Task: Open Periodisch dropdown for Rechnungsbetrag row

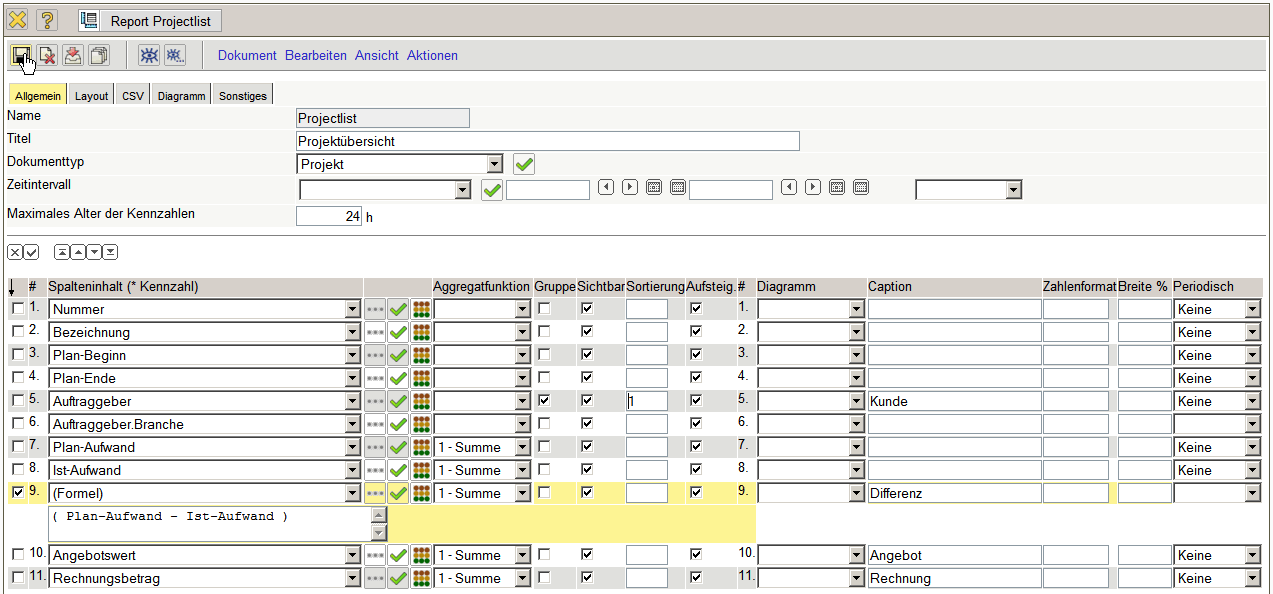Action: (x=1252, y=578)
